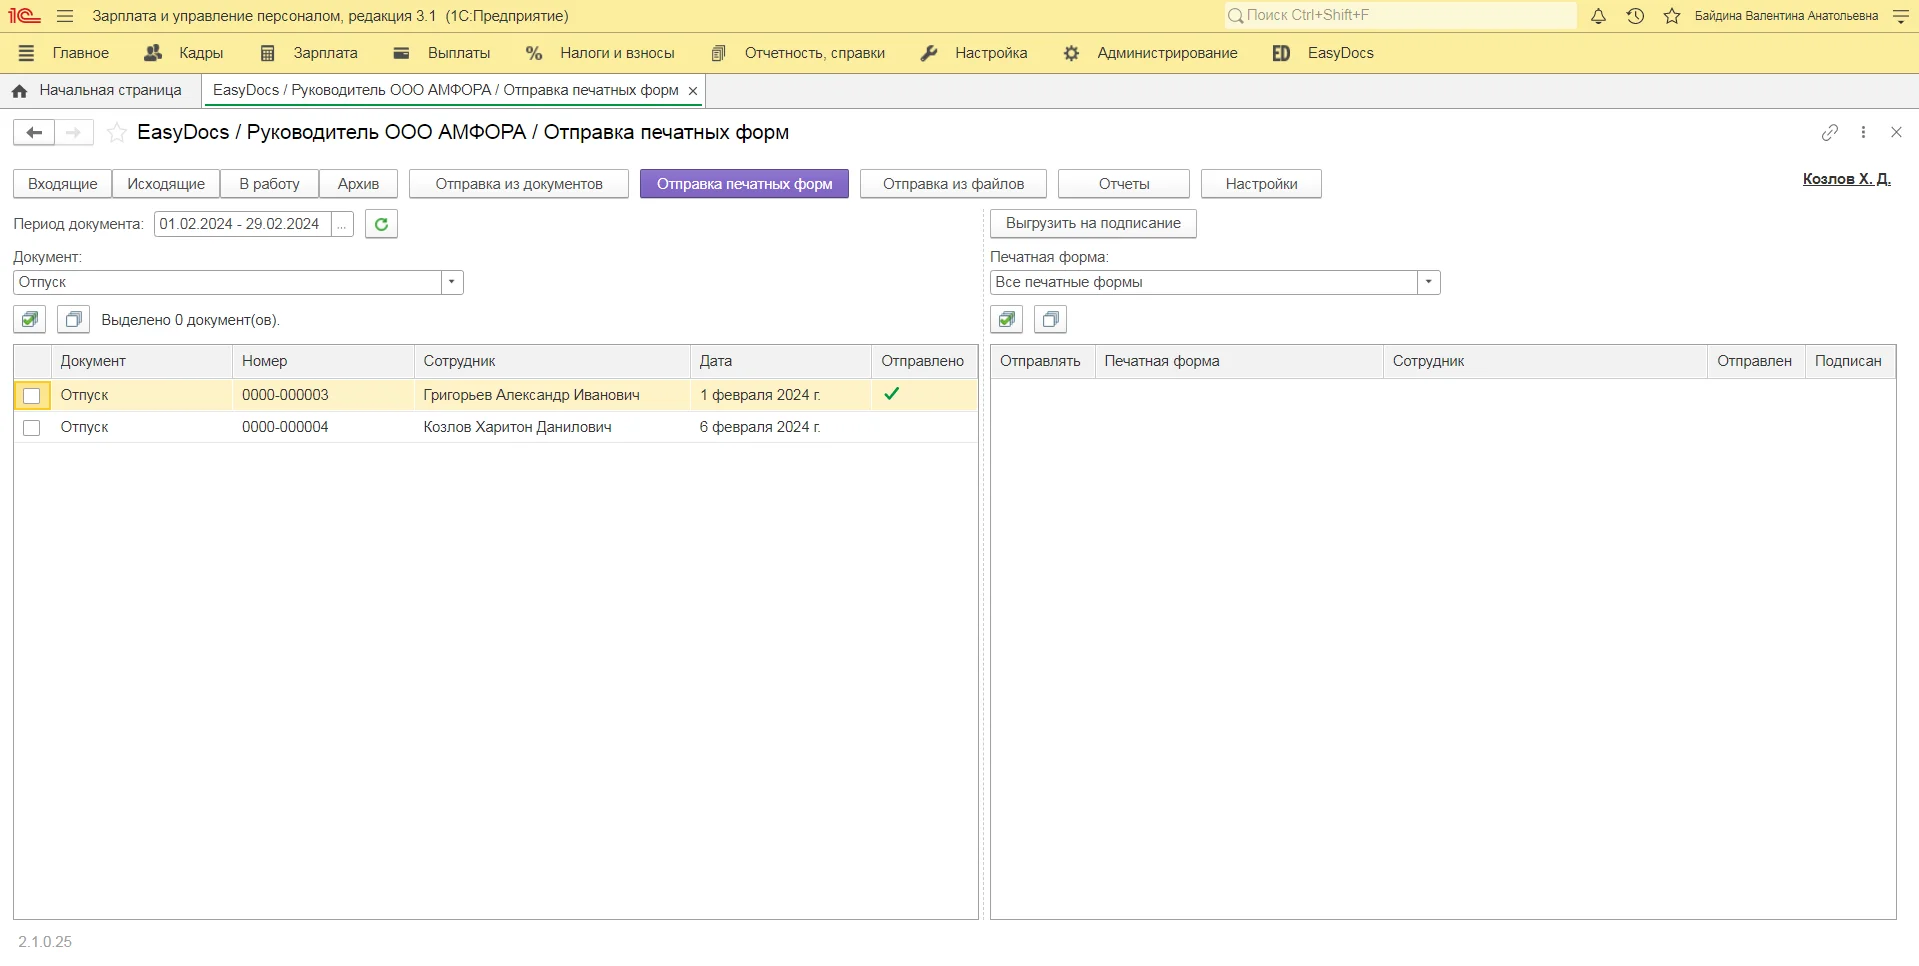Click the refresh period icon
Screen dimensions: 1919x966
point(381,224)
